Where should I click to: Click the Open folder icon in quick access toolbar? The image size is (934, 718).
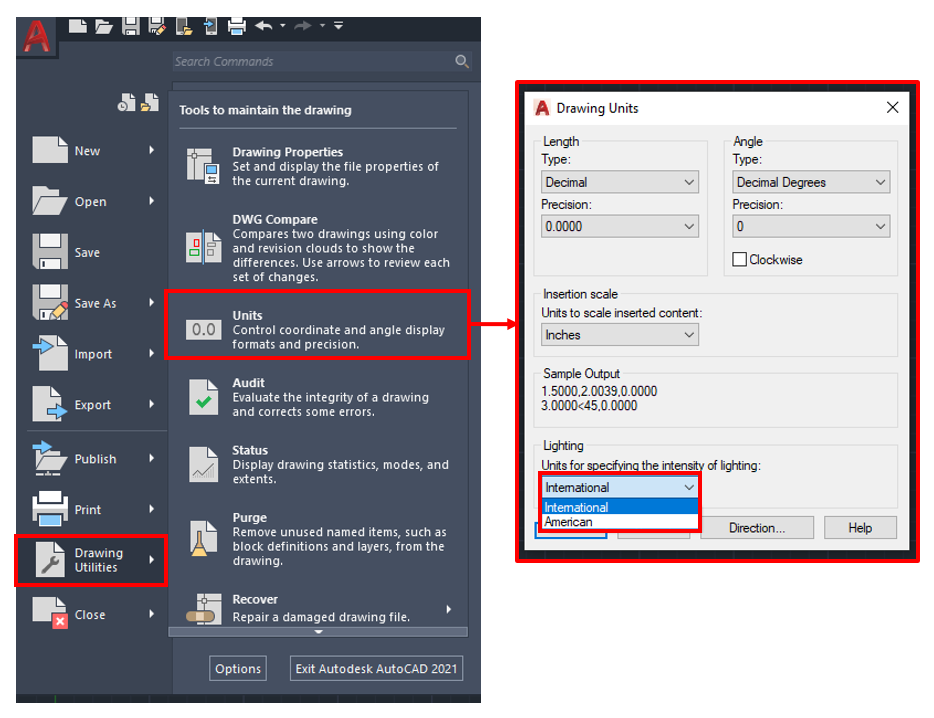tap(104, 26)
